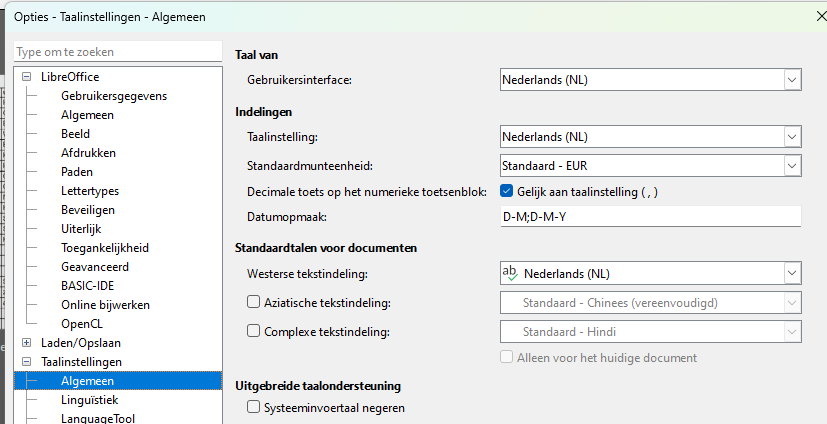Enable Complexe tekstindeling checkbox
Image resolution: width=827 pixels, height=424 pixels.
253,332
